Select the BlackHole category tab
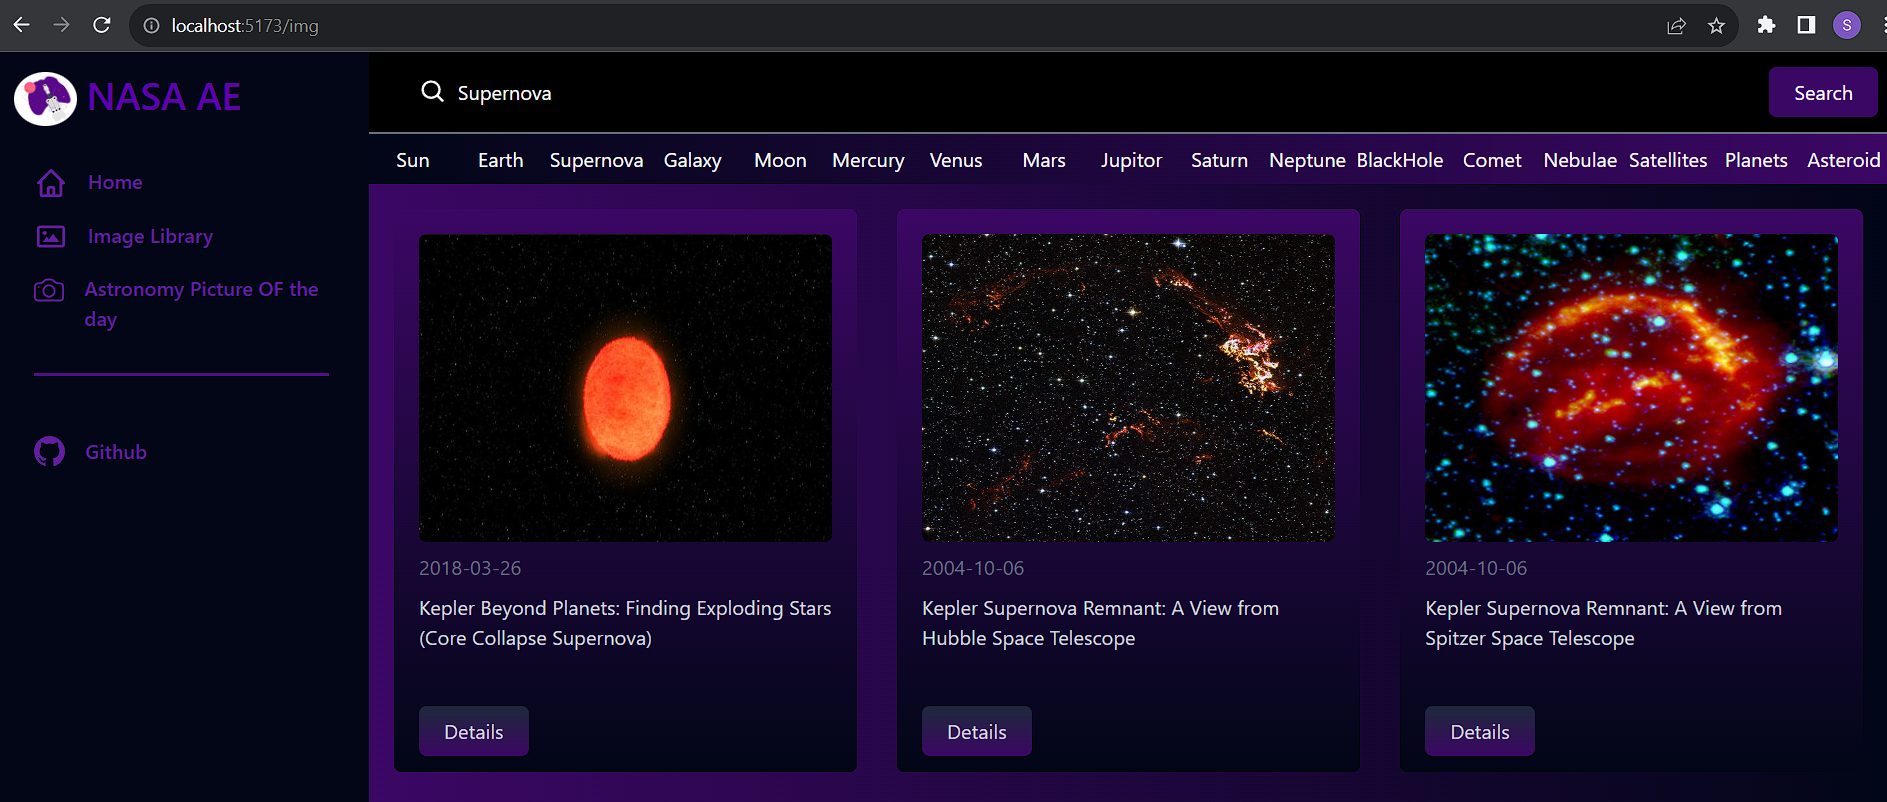Screen dimensions: 1887x802 coord(1399,160)
